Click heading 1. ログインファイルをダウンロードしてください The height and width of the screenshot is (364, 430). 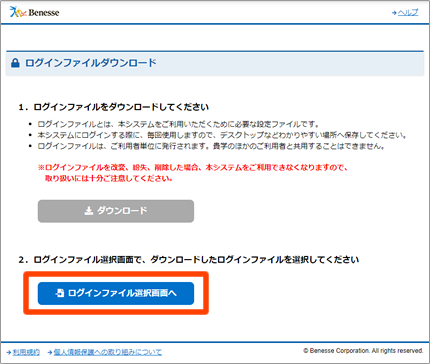[114, 107]
